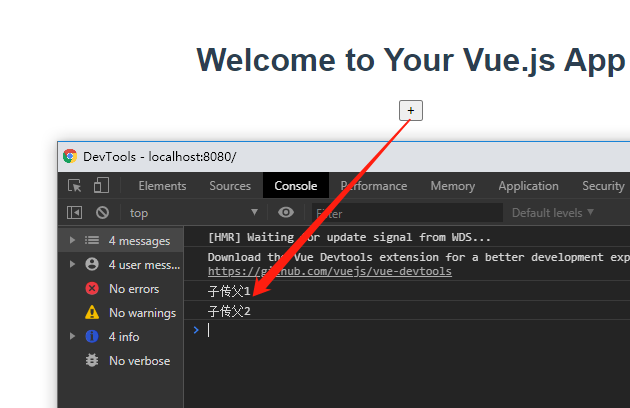The width and height of the screenshot is (630, 408).
Task: Click the Chrome icon in DevTools title bar
Action: pos(70,156)
